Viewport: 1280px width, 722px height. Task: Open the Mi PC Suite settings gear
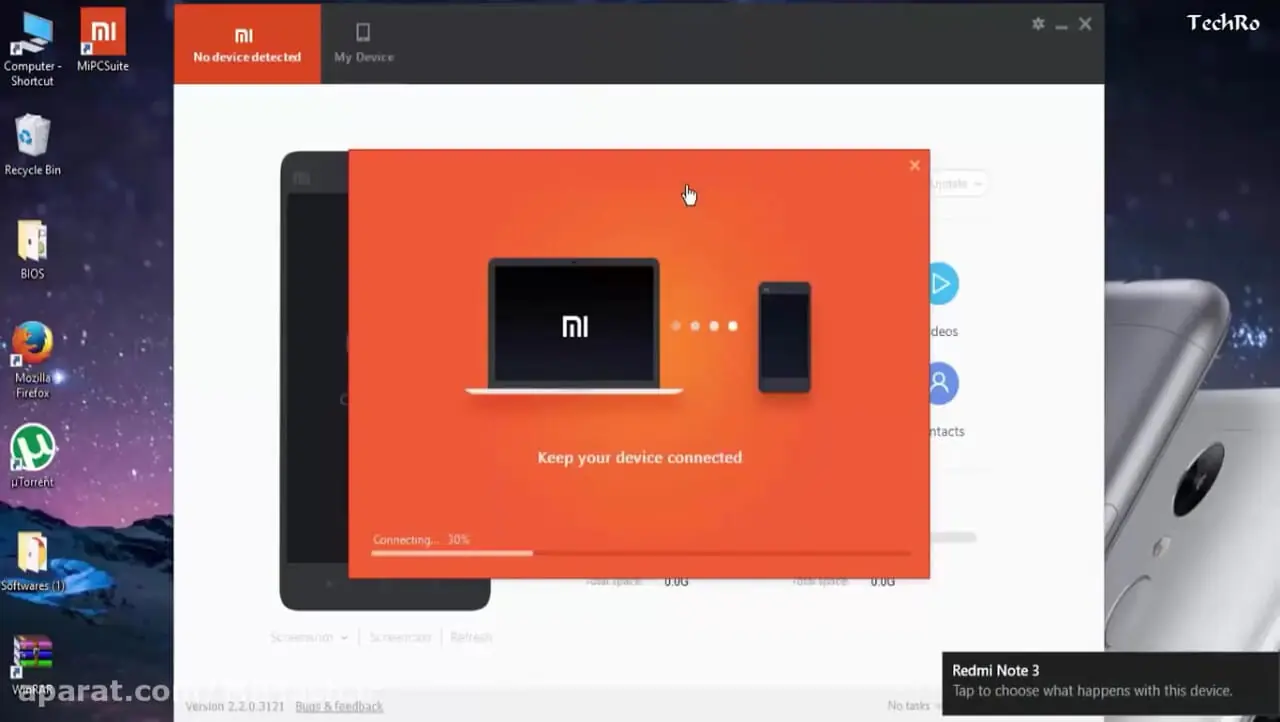1038,23
